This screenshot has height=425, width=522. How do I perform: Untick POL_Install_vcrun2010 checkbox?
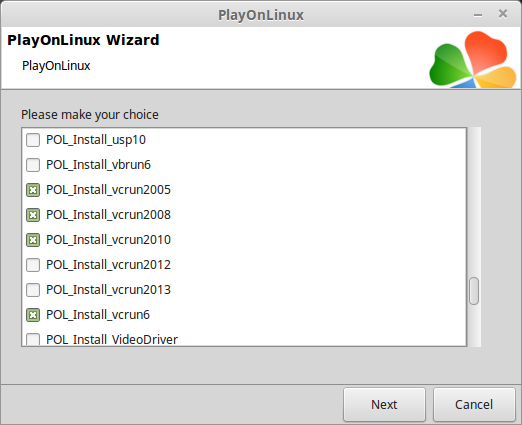coord(33,240)
